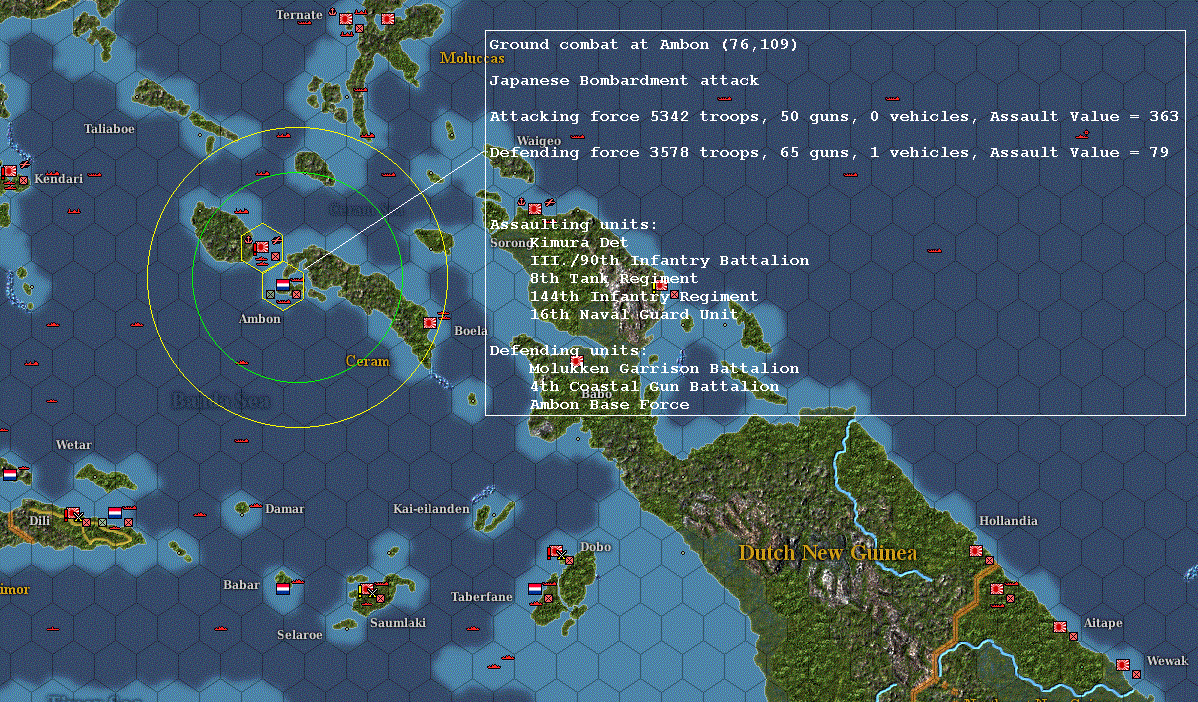Select the Japanese flag at Babo
The image size is (1198, 702).
click(x=577, y=361)
